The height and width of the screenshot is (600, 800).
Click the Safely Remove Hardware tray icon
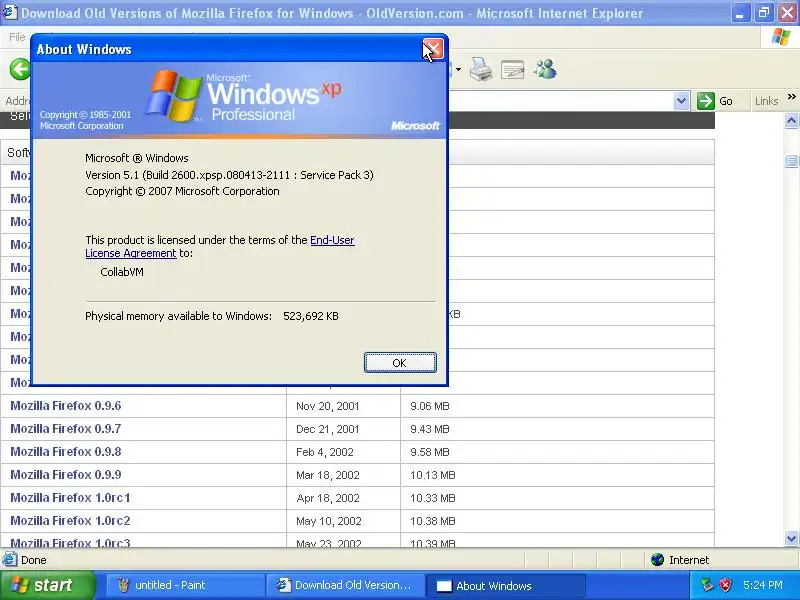click(x=707, y=585)
